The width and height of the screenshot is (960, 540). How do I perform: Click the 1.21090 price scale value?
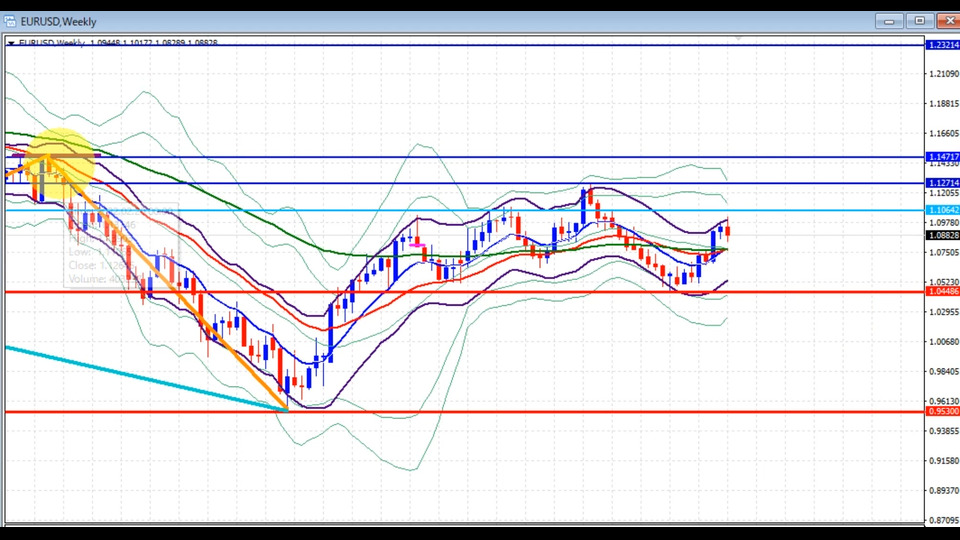[943, 74]
